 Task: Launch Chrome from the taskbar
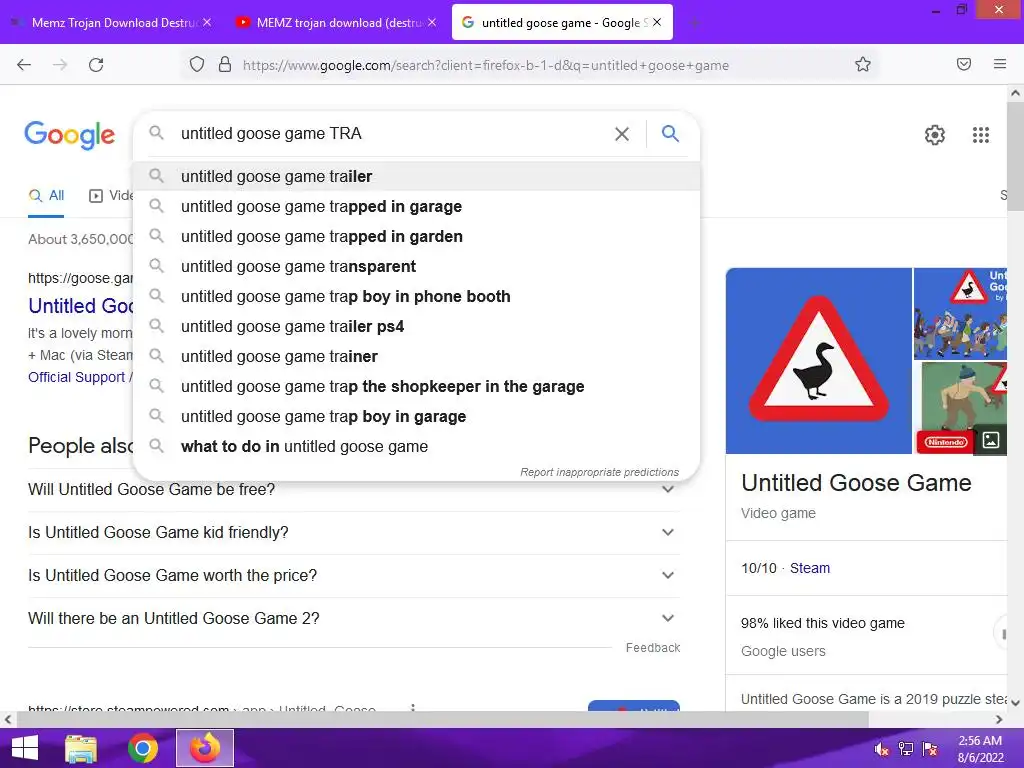point(143,748)
